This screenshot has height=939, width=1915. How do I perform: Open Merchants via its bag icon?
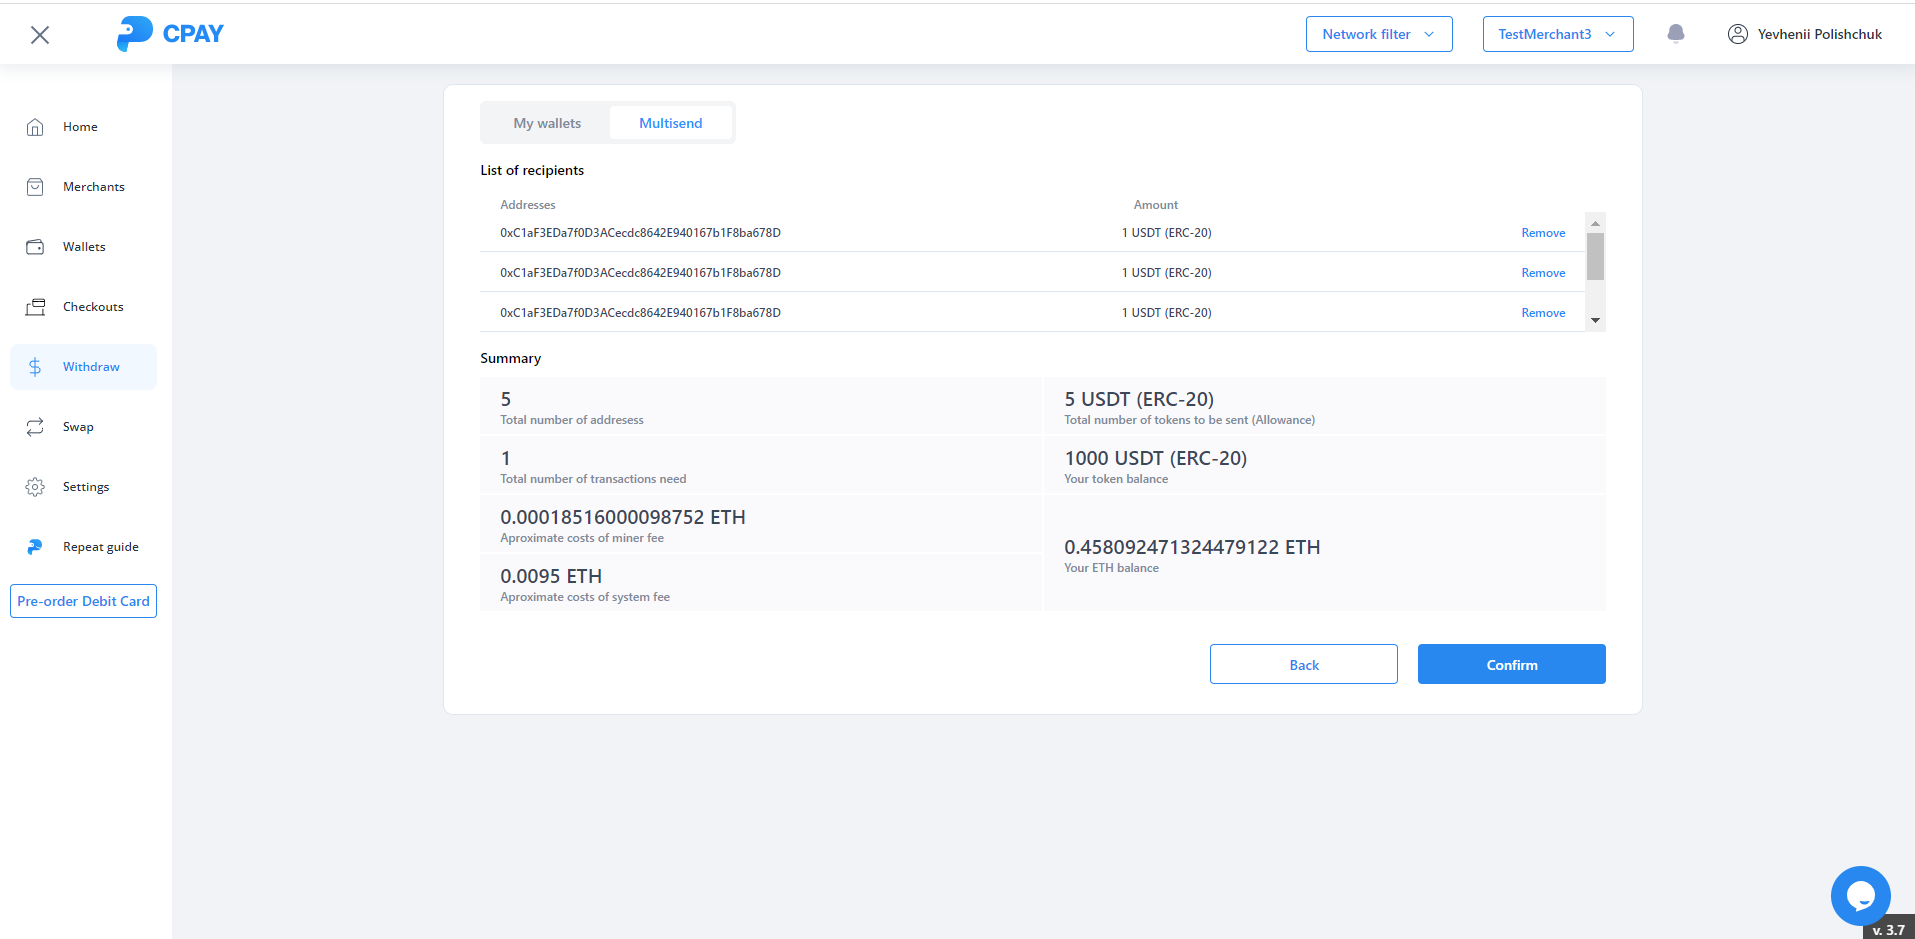(35, 187)
